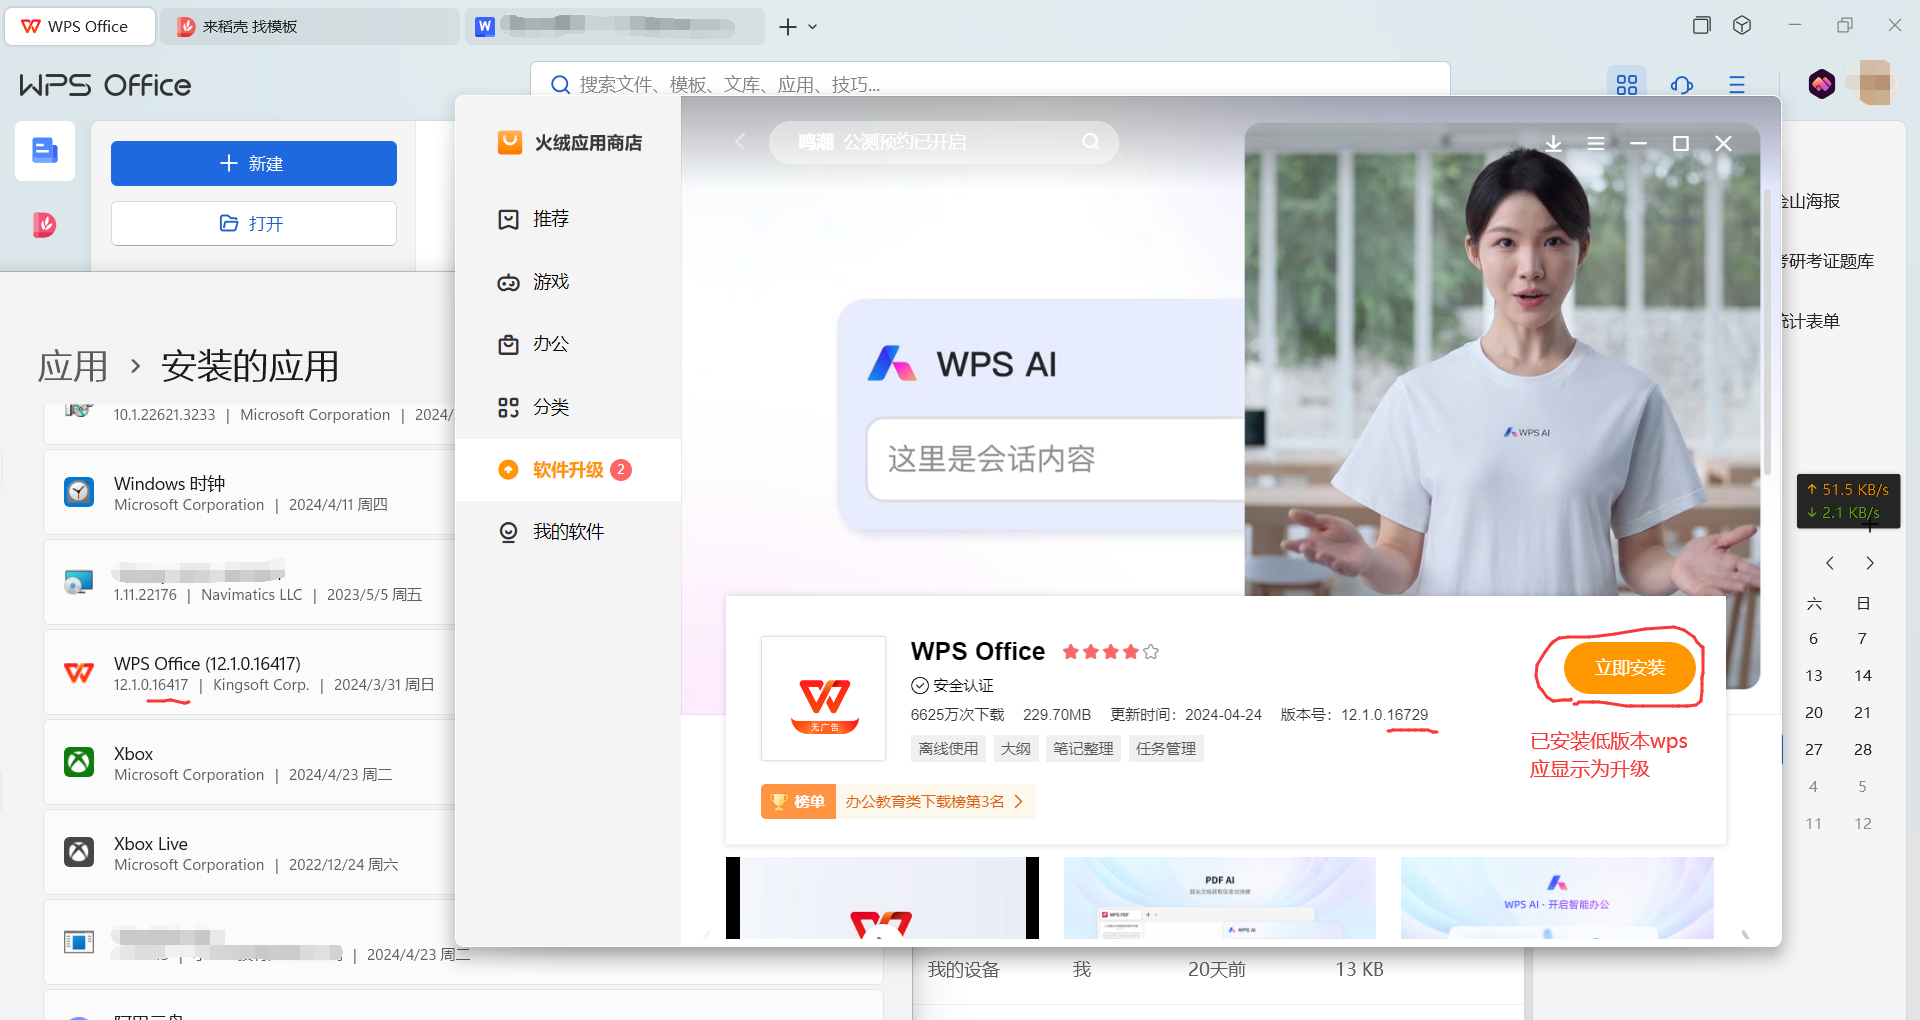Click the 考研考证题库 link on right
The width and height of the screenshot is (1920, 1020).
click(1827, 261)
